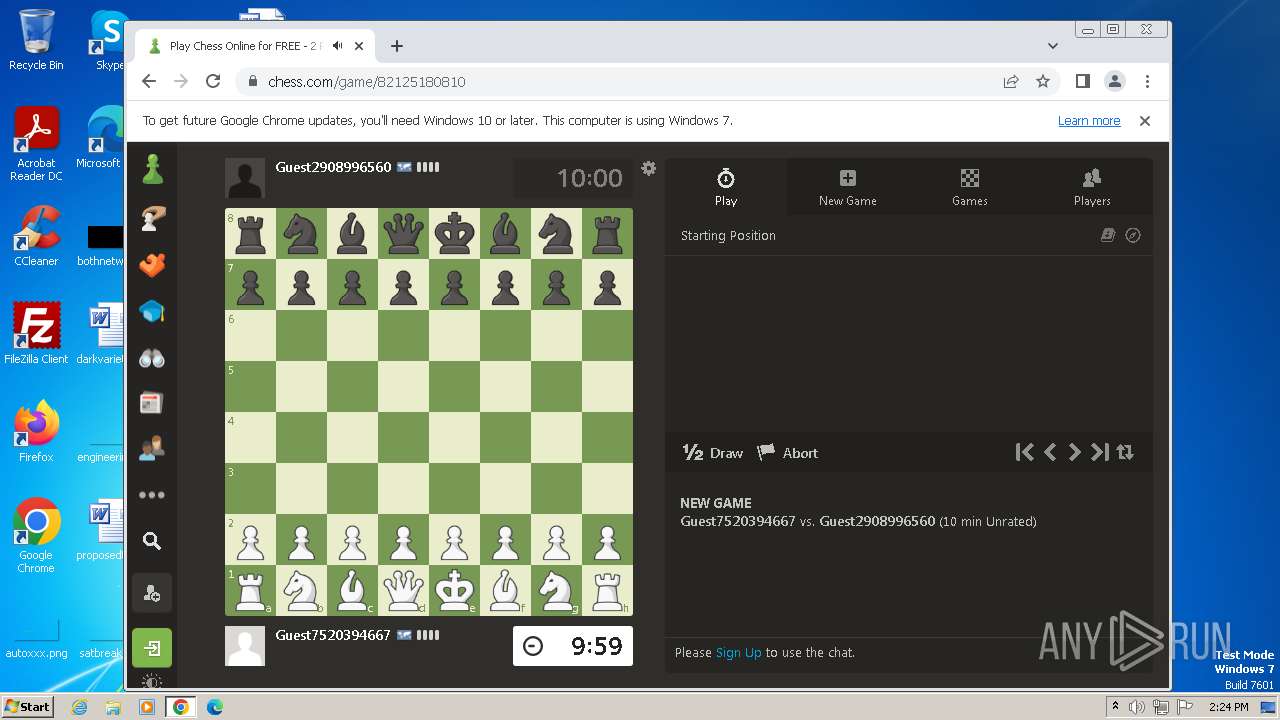The image size is (1280, 720).
Task: Open Puzzles orange piece icon
Action: [x=152, y=265]
